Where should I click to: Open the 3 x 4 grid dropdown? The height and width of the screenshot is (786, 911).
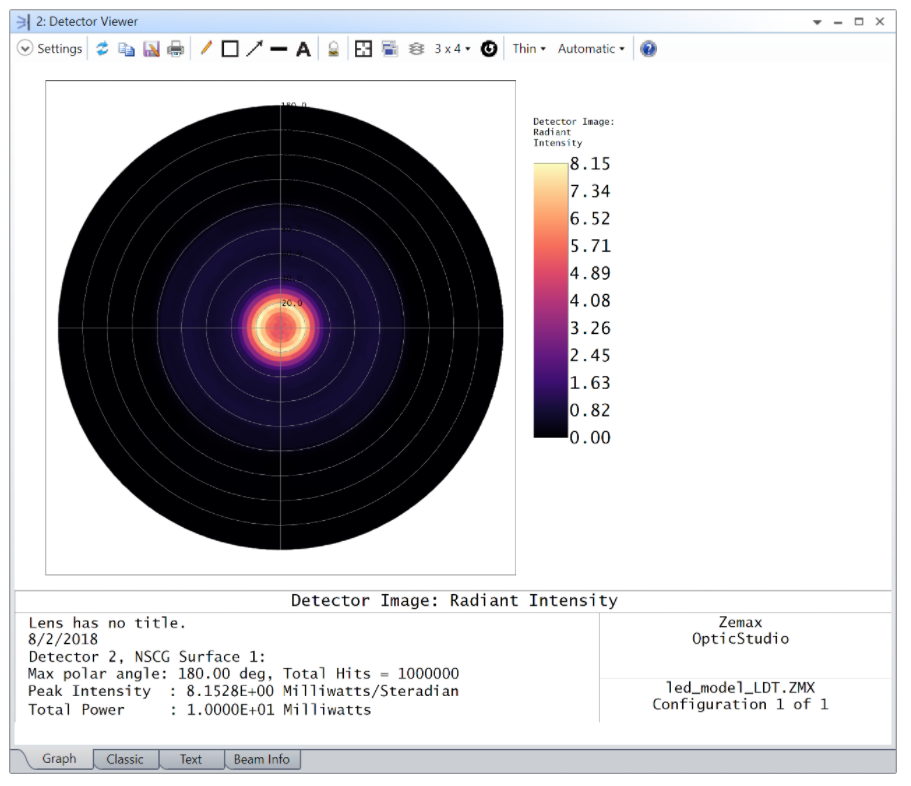pyautogui.click(x=451, y=49)
